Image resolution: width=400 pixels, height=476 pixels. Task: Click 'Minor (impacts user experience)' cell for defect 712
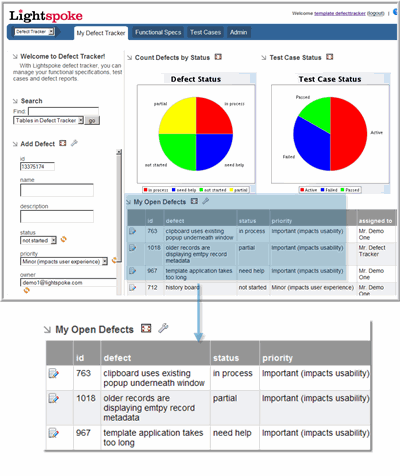click(x=312, y=287)
